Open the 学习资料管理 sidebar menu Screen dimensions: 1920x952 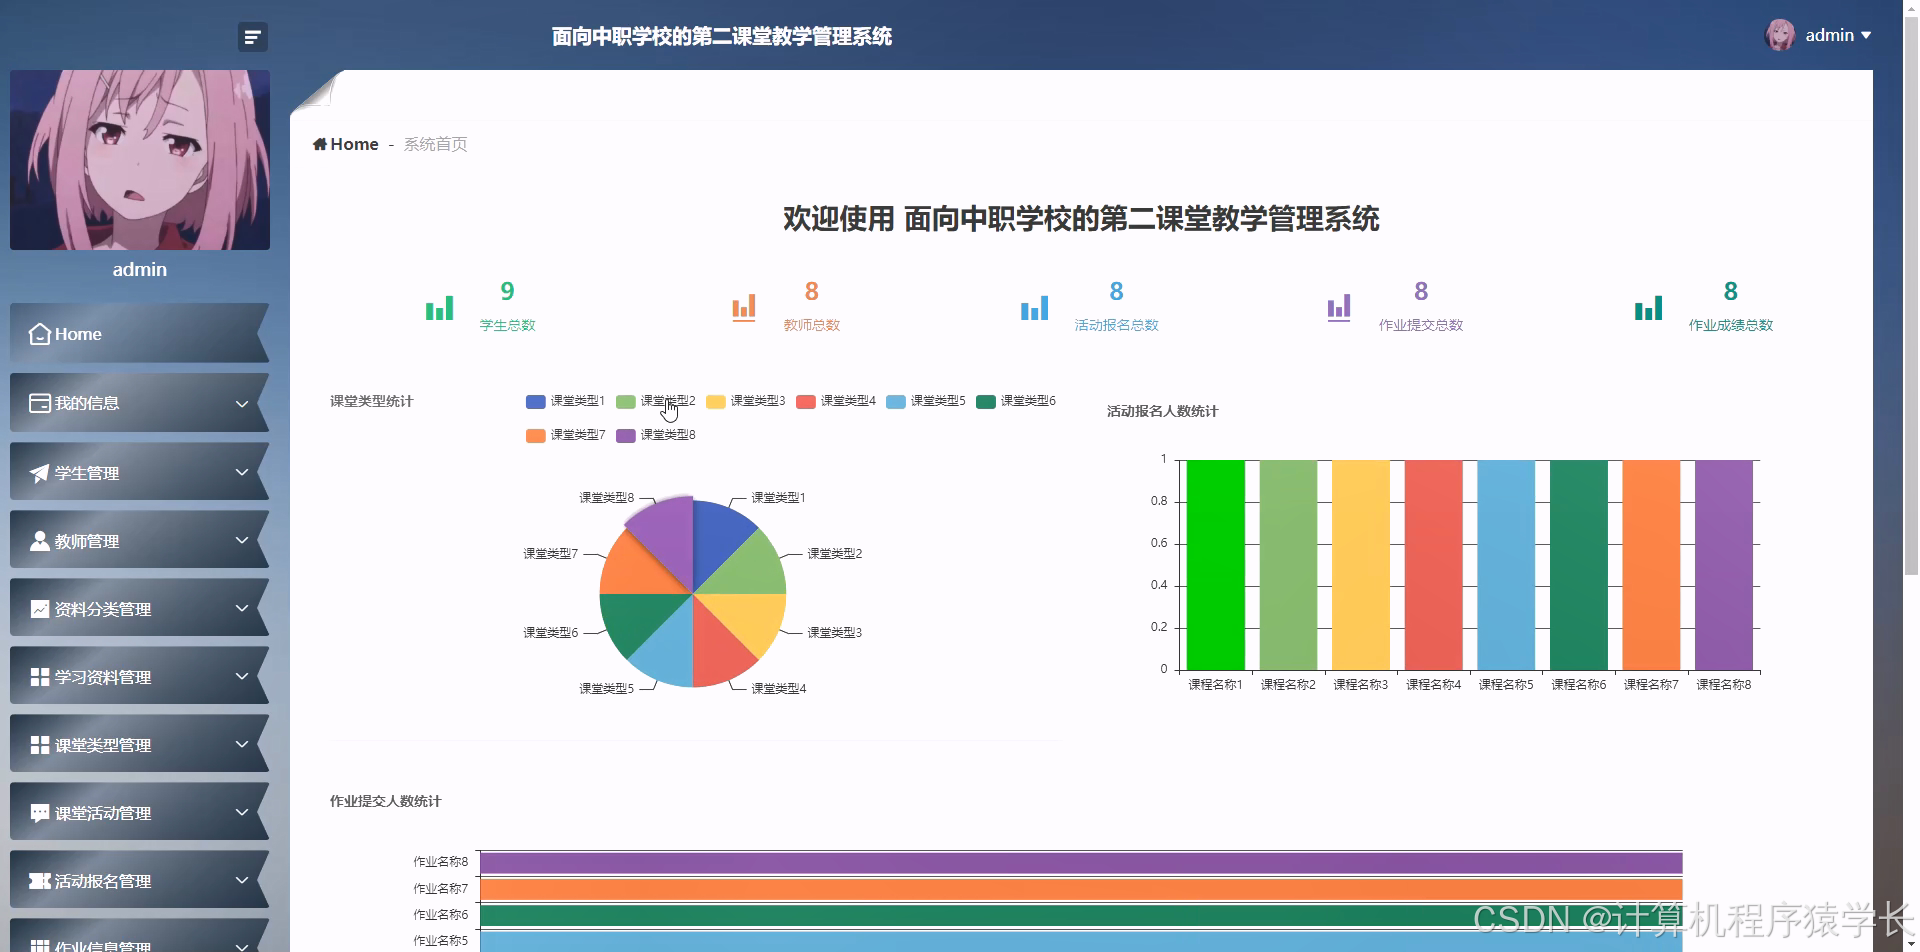(x=140, y=676)
